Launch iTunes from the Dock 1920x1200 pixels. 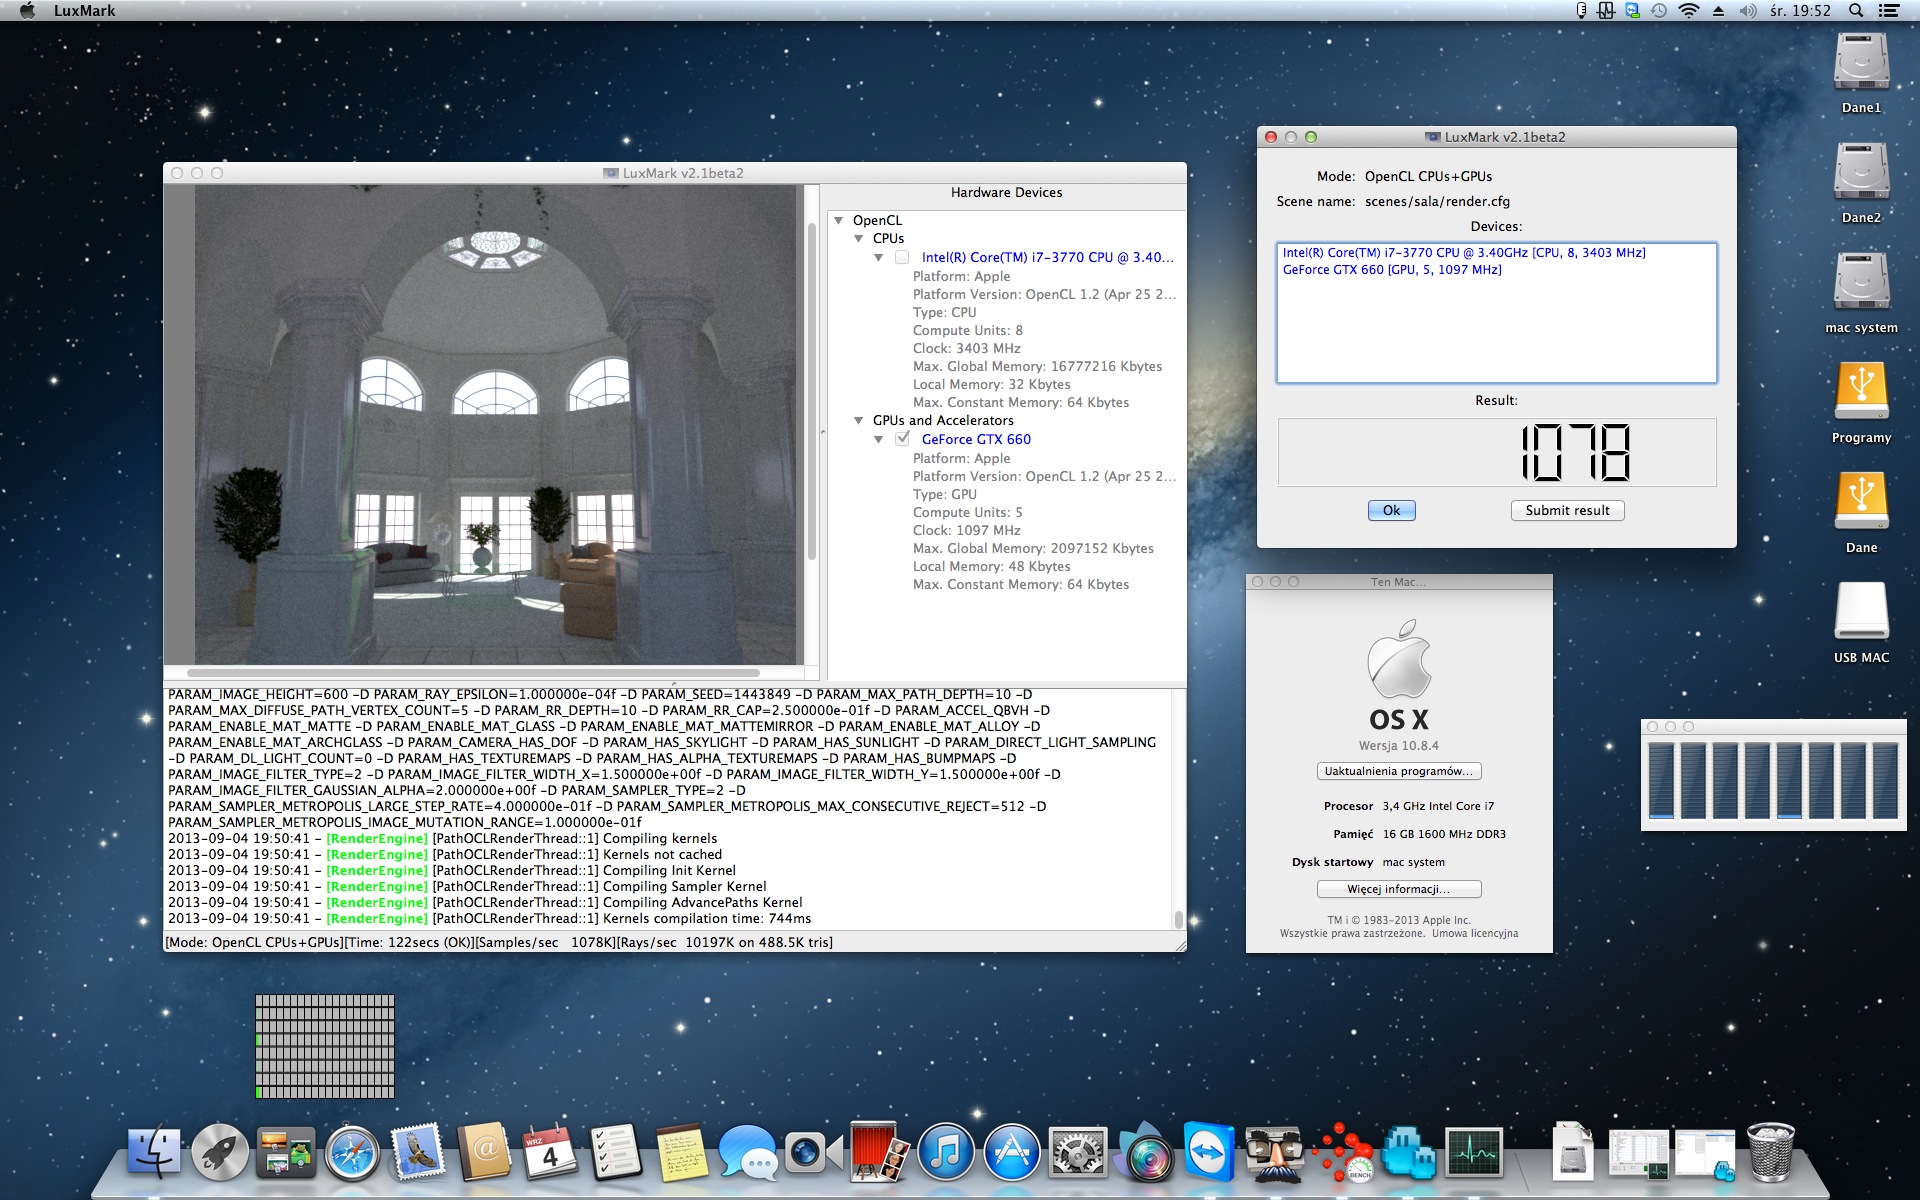click(x=946, y=1152)
